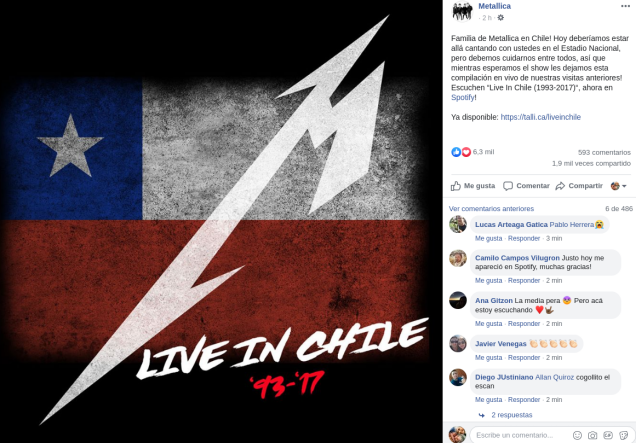Click the post privacy gear icon
Viewport: 636px width, 443px height.
pyautogui.click(x=501, y=18)
